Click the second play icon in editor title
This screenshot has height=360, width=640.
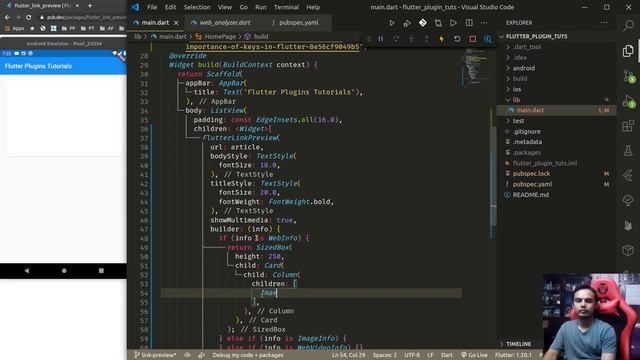pos(453,23)
